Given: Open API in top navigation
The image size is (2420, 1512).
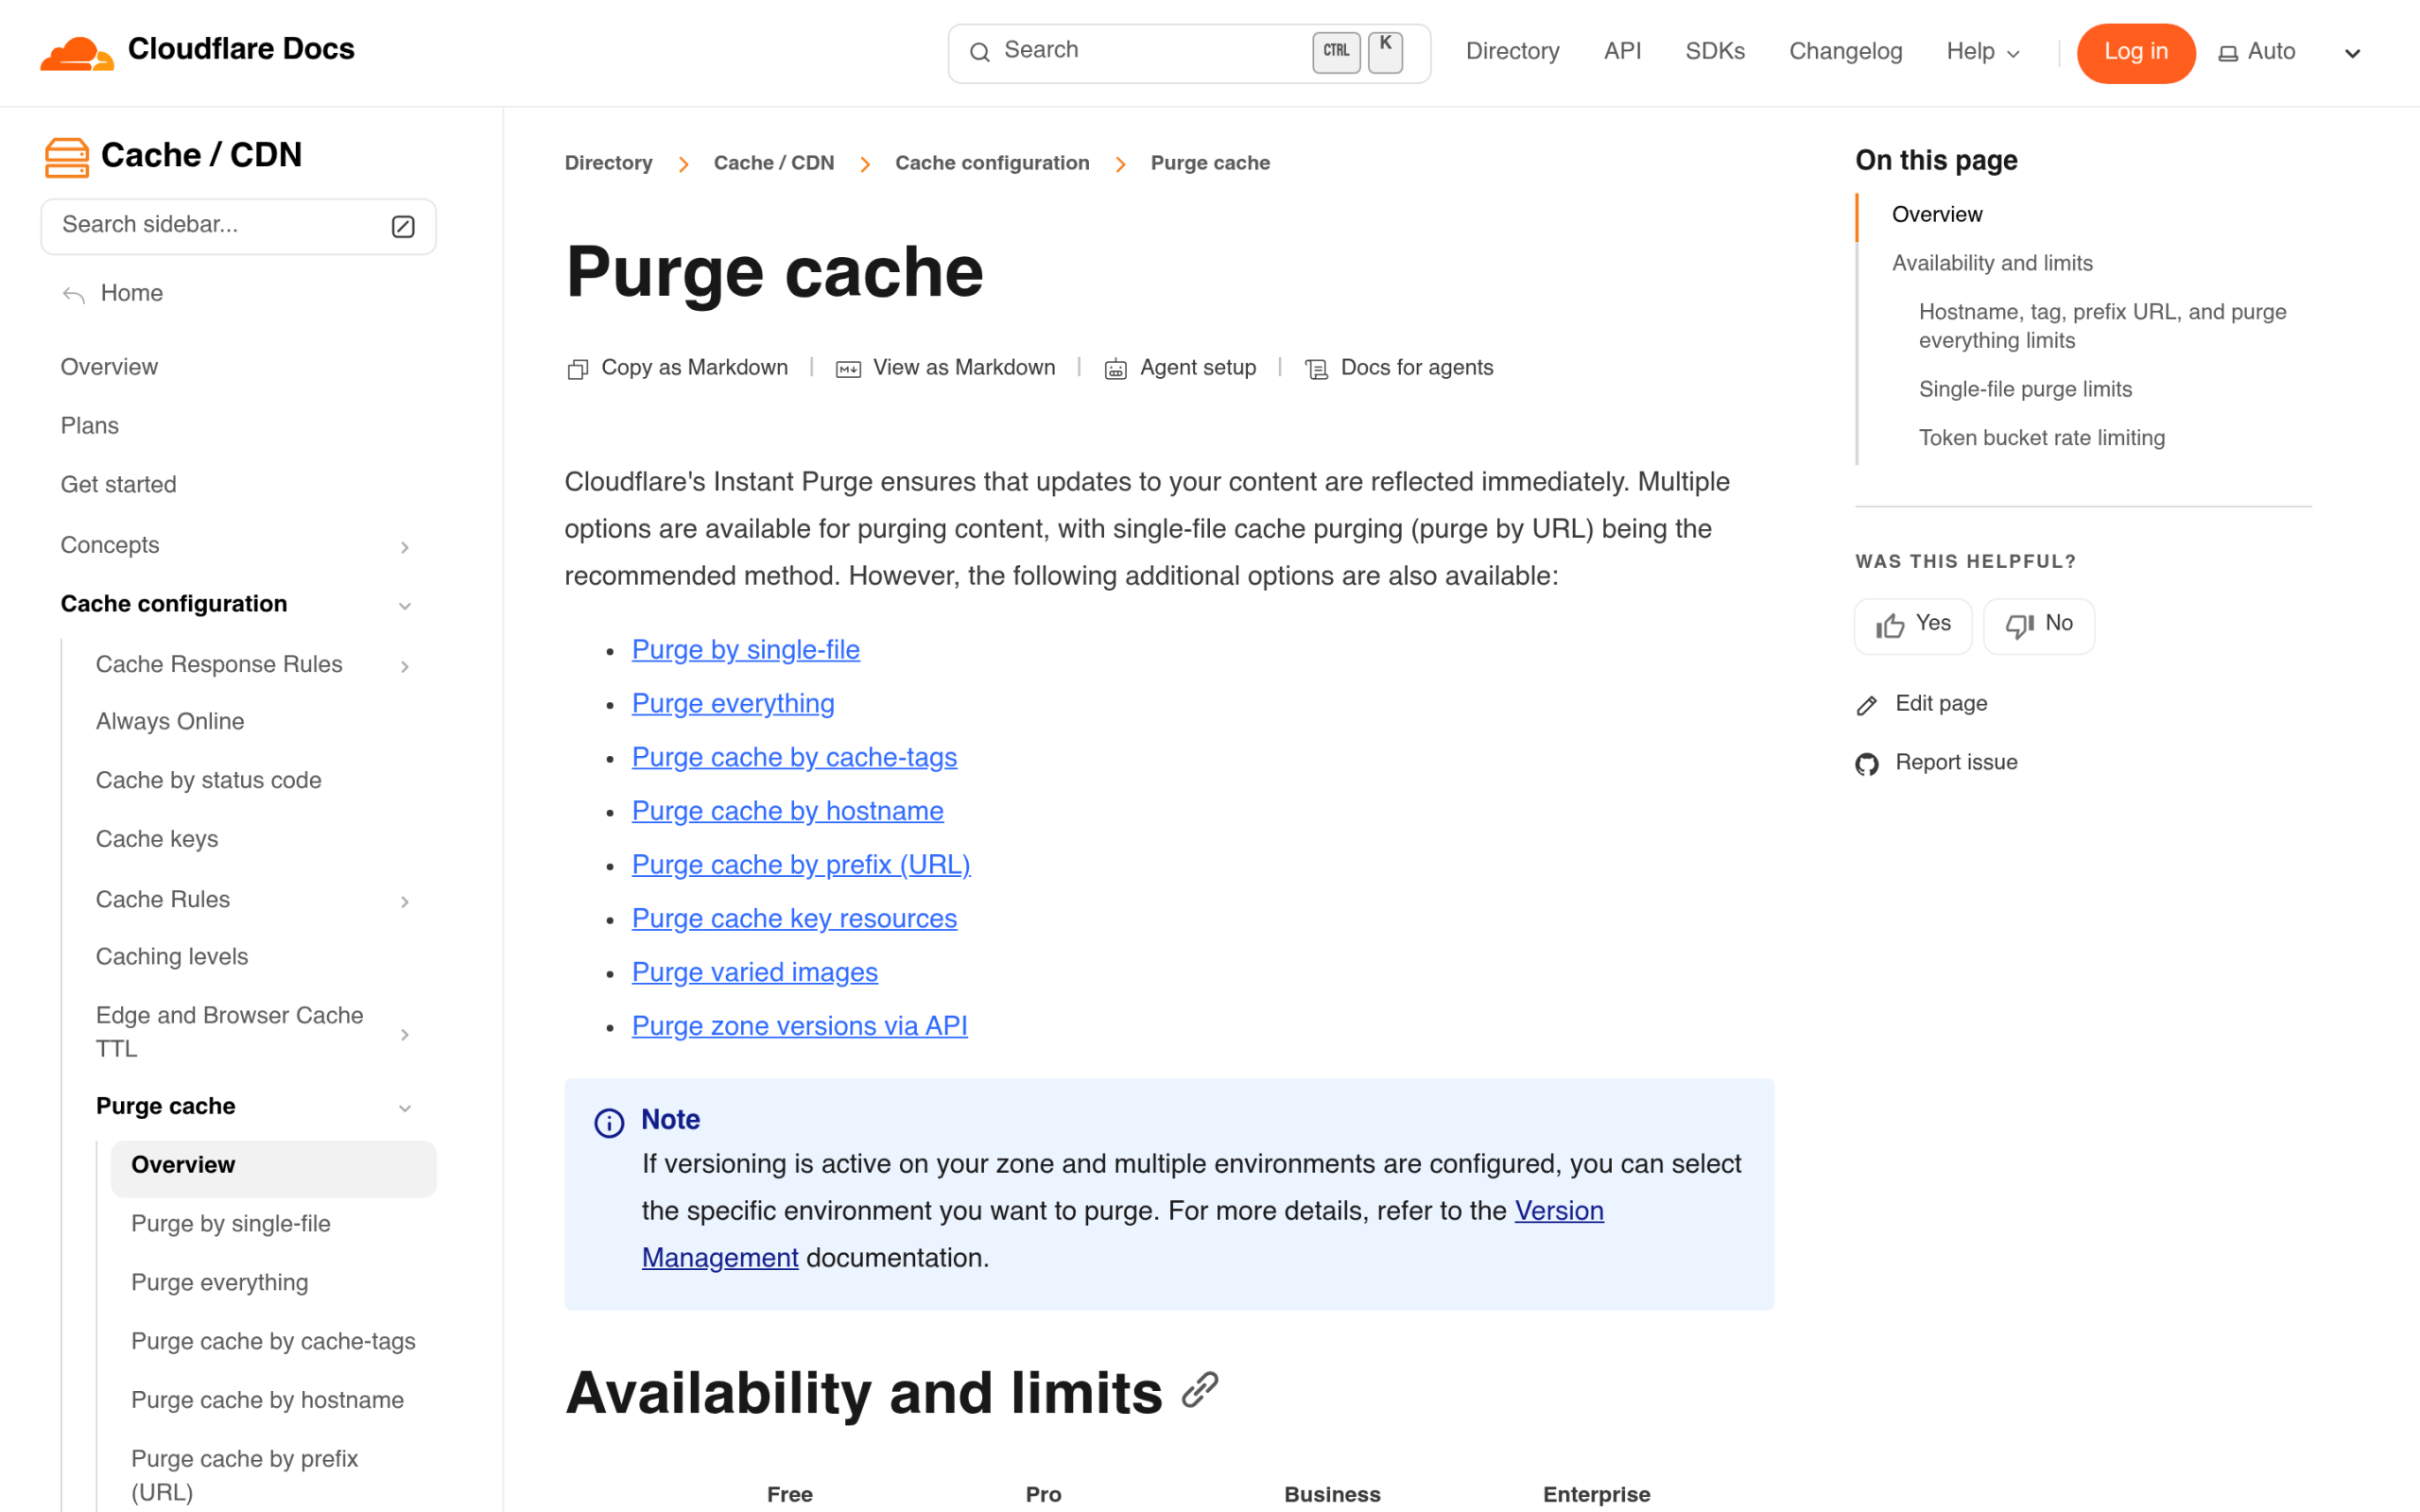Looking at the screenshot, I should 1622,52.
